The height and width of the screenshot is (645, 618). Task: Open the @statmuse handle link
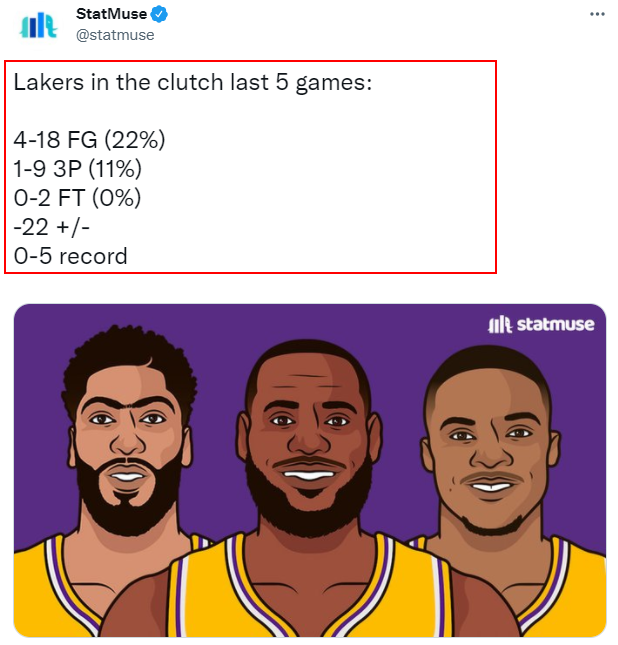coord(115,35)
